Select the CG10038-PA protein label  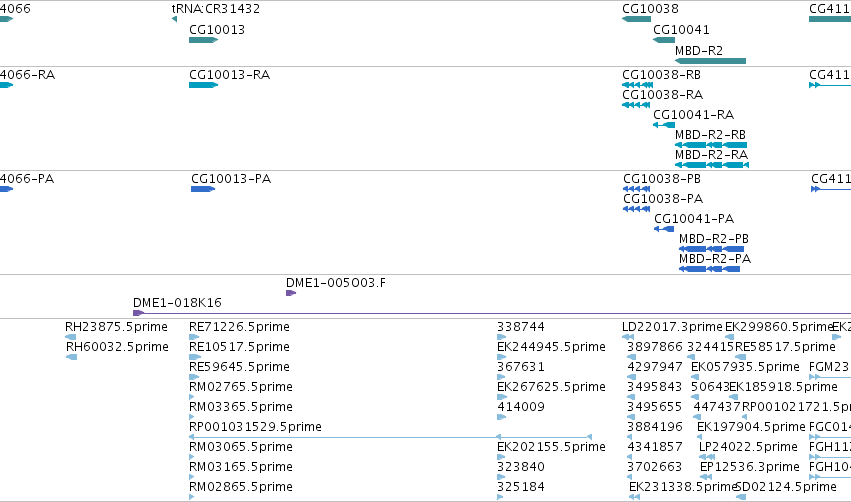(663, 199)
